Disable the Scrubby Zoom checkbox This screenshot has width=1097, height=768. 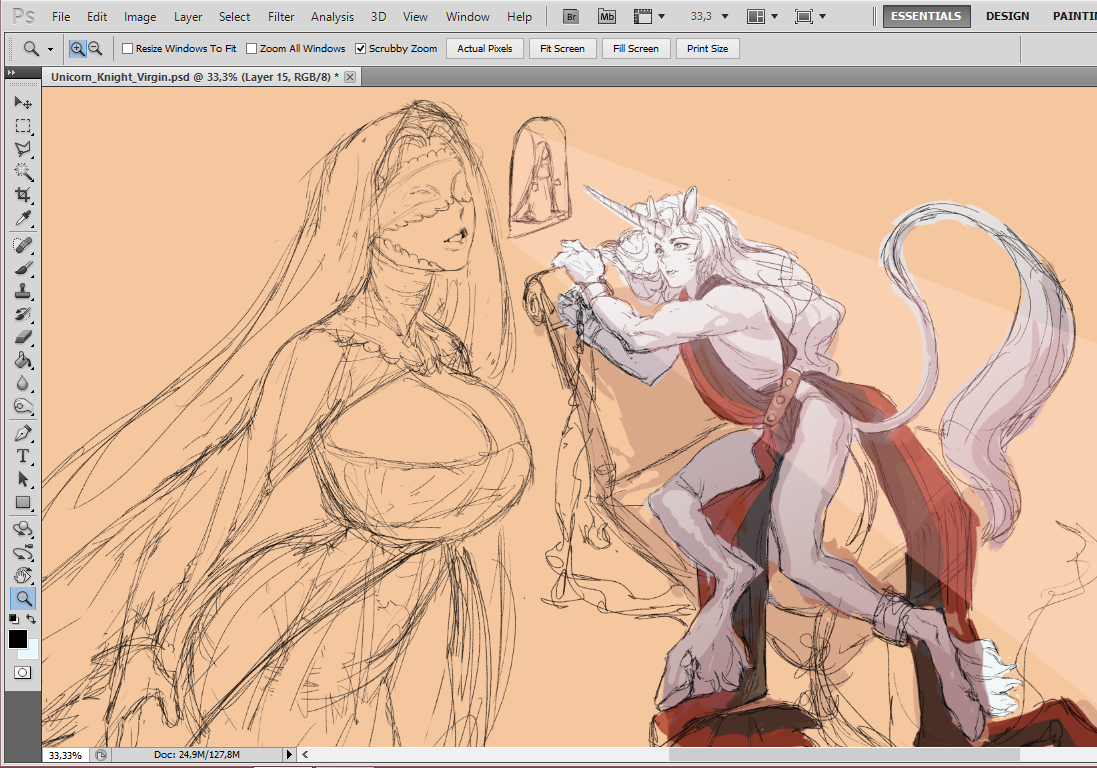pos(361,48)
